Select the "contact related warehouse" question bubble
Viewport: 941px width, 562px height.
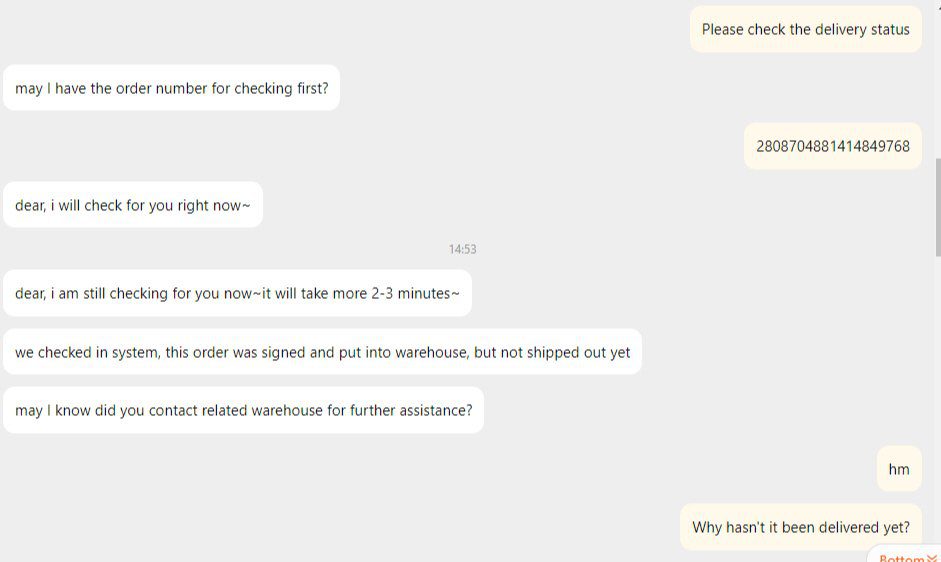243,410
